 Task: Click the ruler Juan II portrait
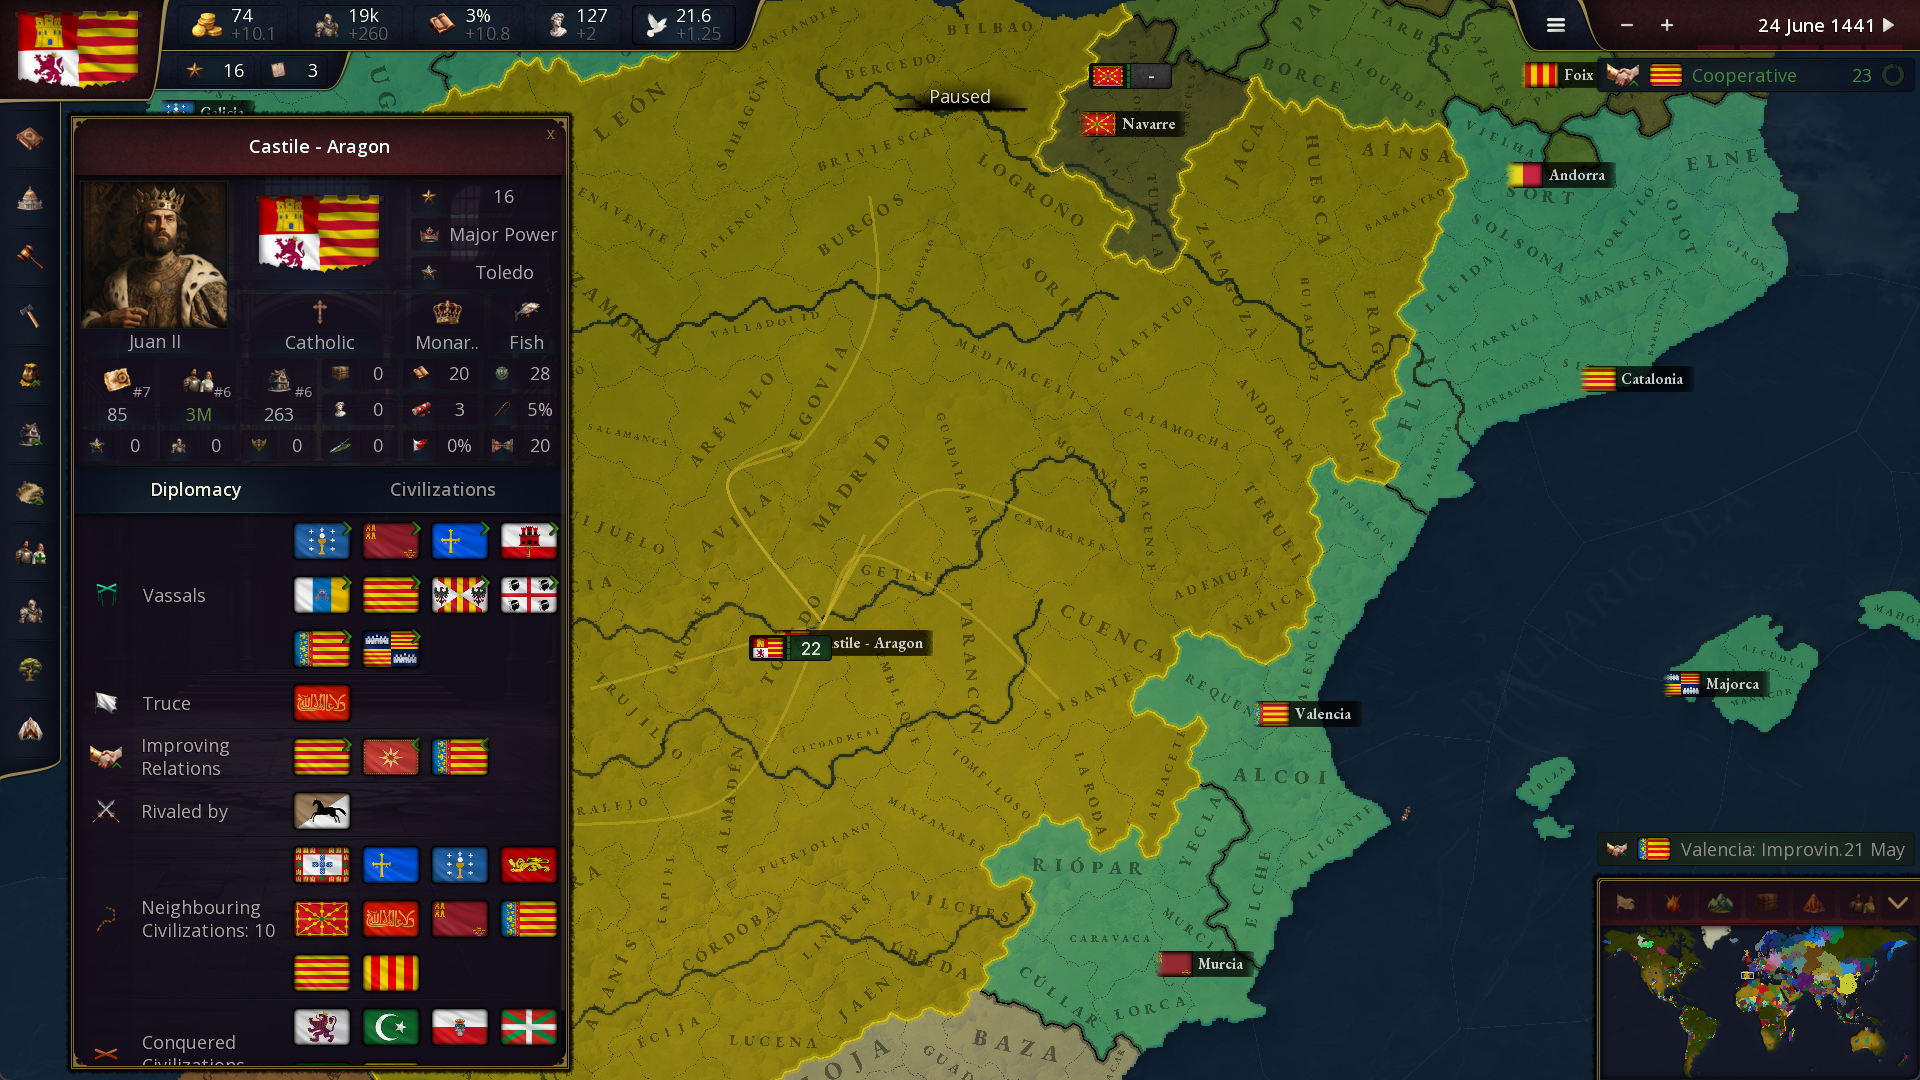(x=155, y=255)
